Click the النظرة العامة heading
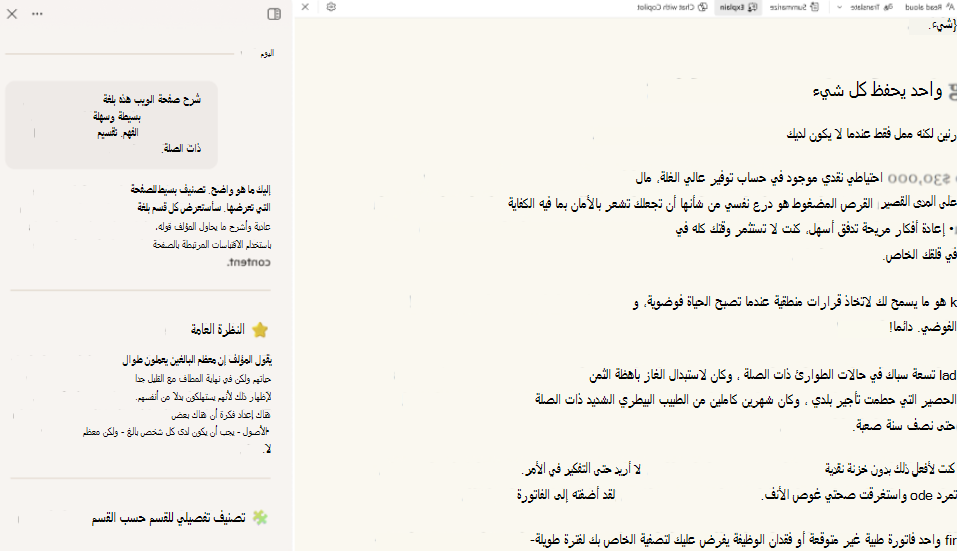This screenshot has width=957, height=551. coord(218,330)
